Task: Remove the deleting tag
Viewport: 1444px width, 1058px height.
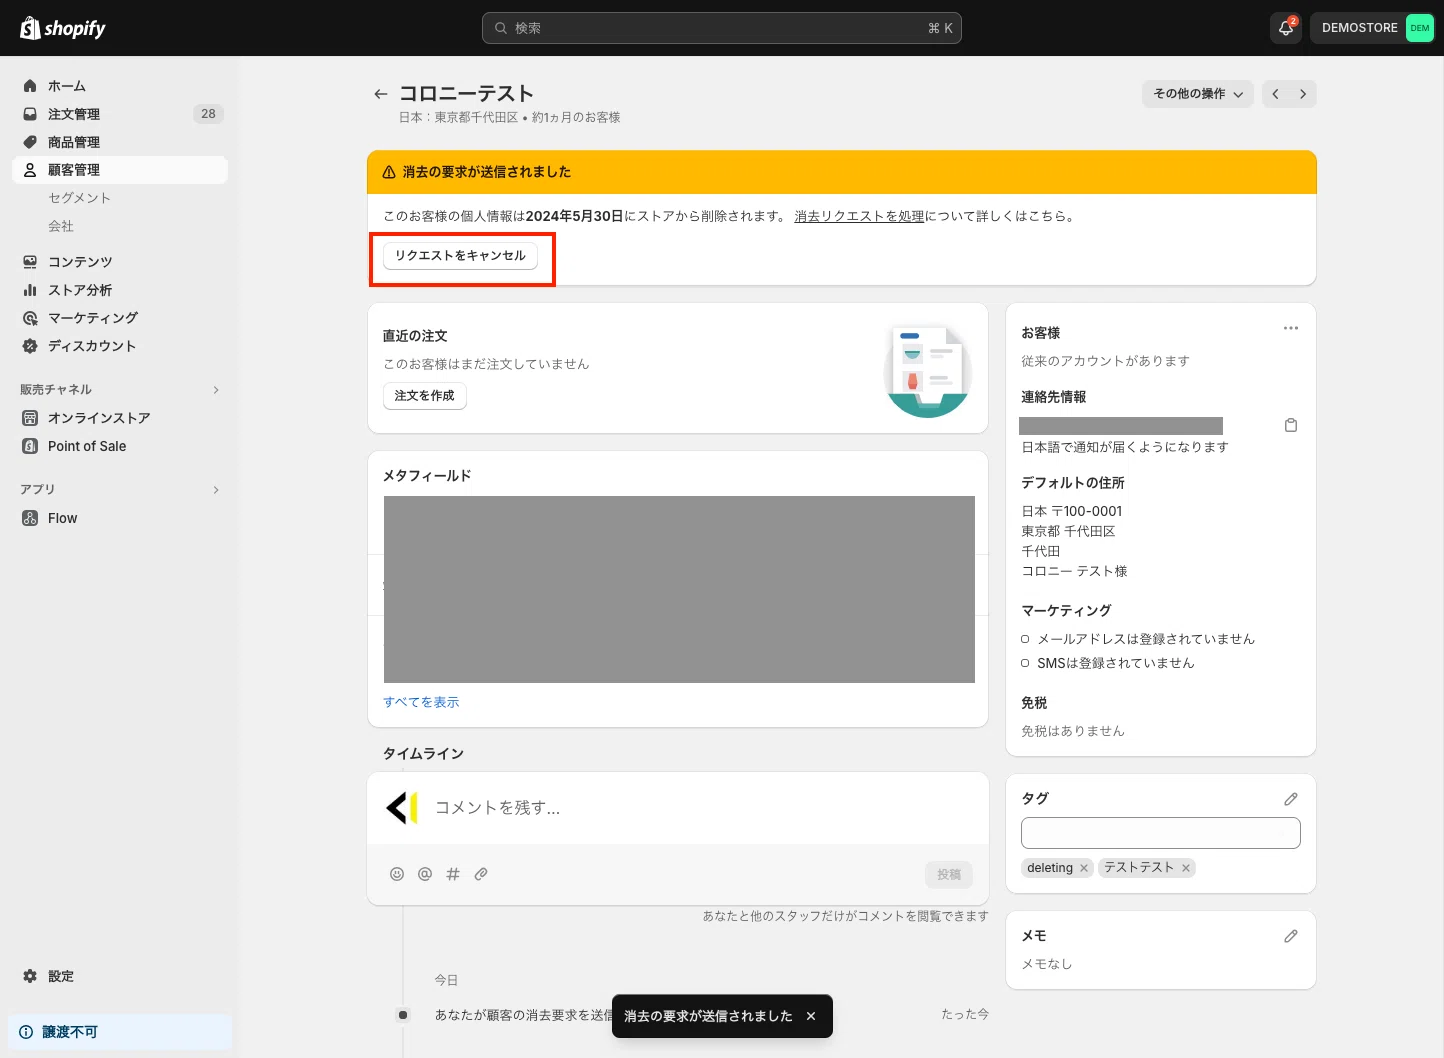Action: [x=1084, y=868]
